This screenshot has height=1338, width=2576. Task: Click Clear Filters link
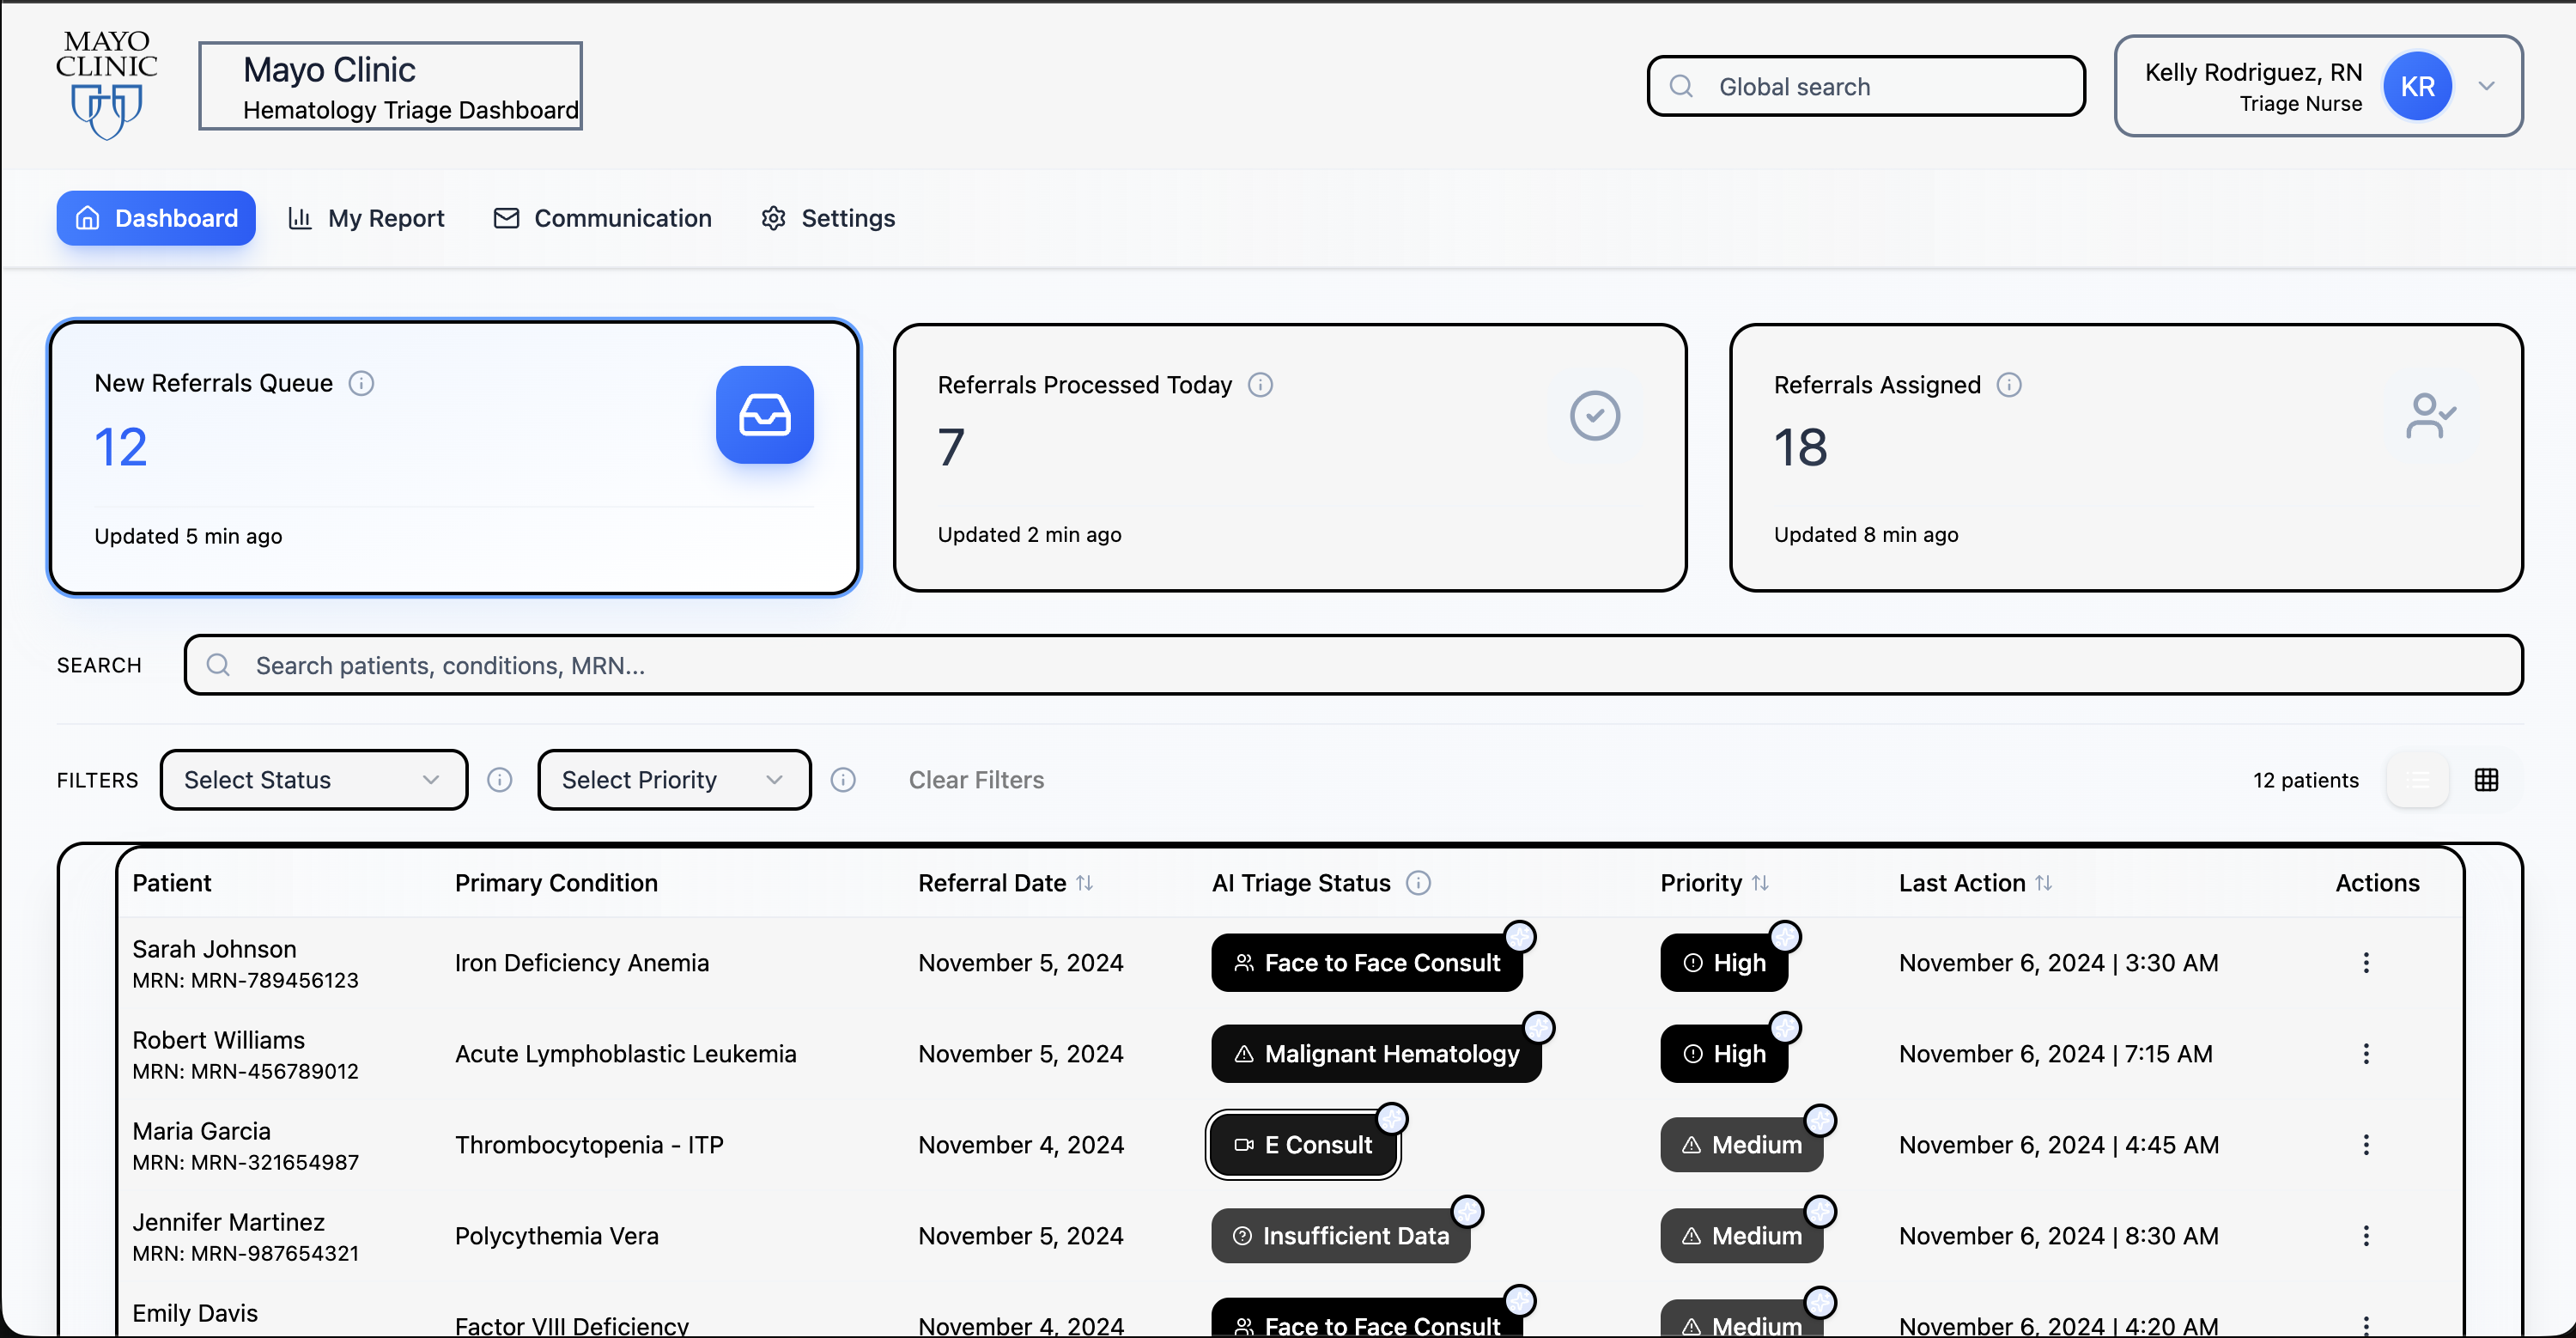tap(975, 780)
